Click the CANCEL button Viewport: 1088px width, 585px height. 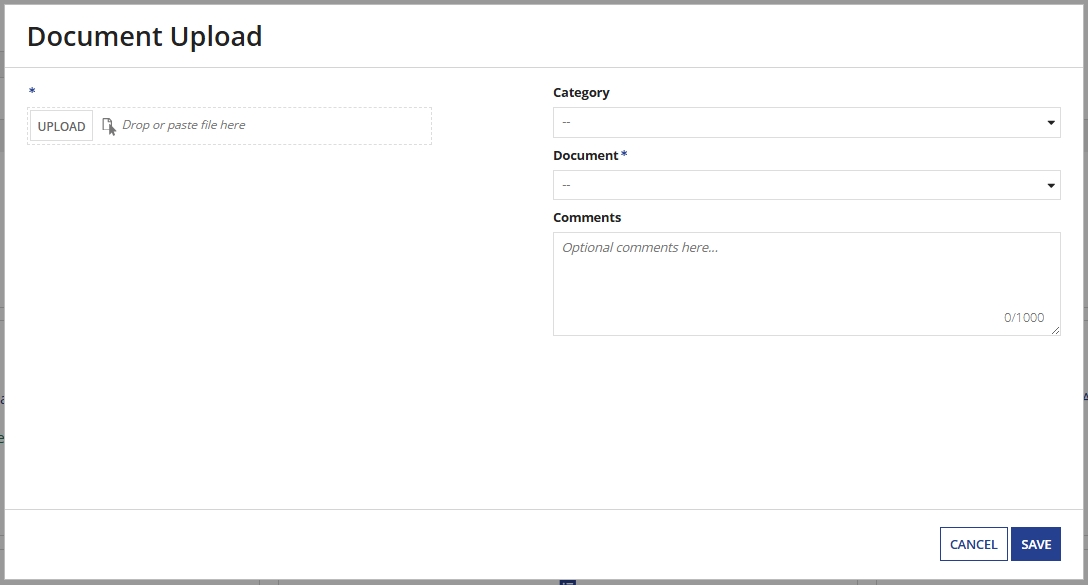coord(974,544)
